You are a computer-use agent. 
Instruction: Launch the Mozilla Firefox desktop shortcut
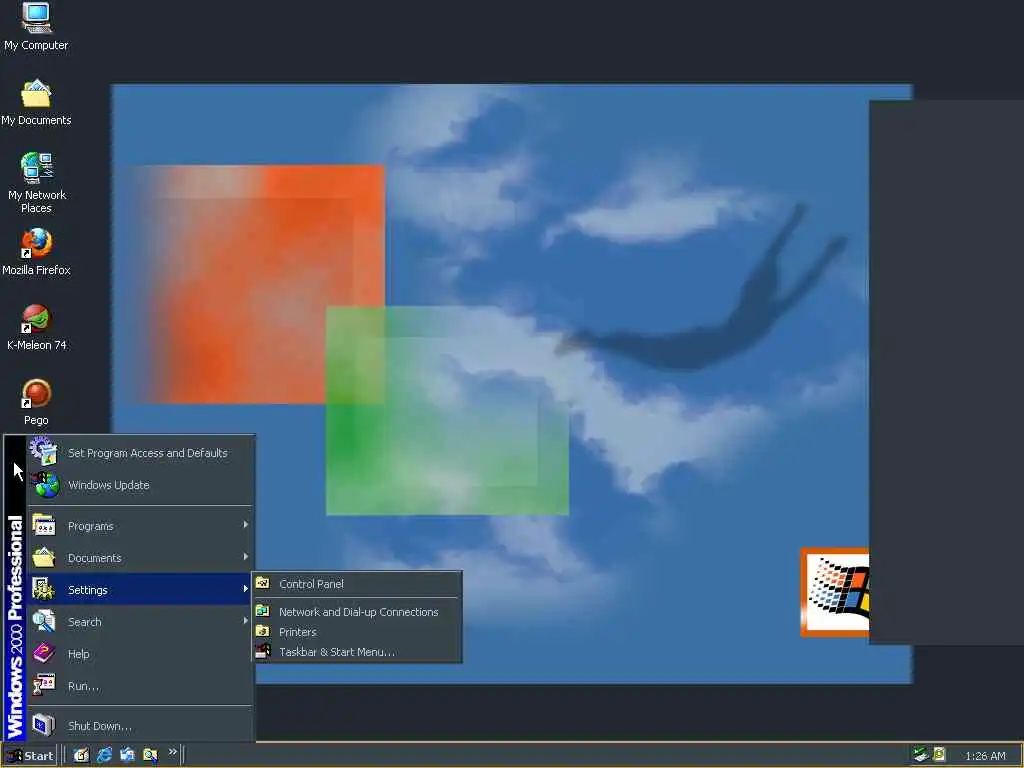pos(36,252)
